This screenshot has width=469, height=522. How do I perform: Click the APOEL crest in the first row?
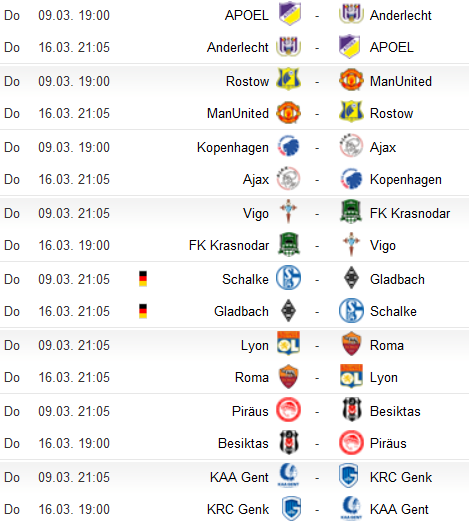point(289,14)
